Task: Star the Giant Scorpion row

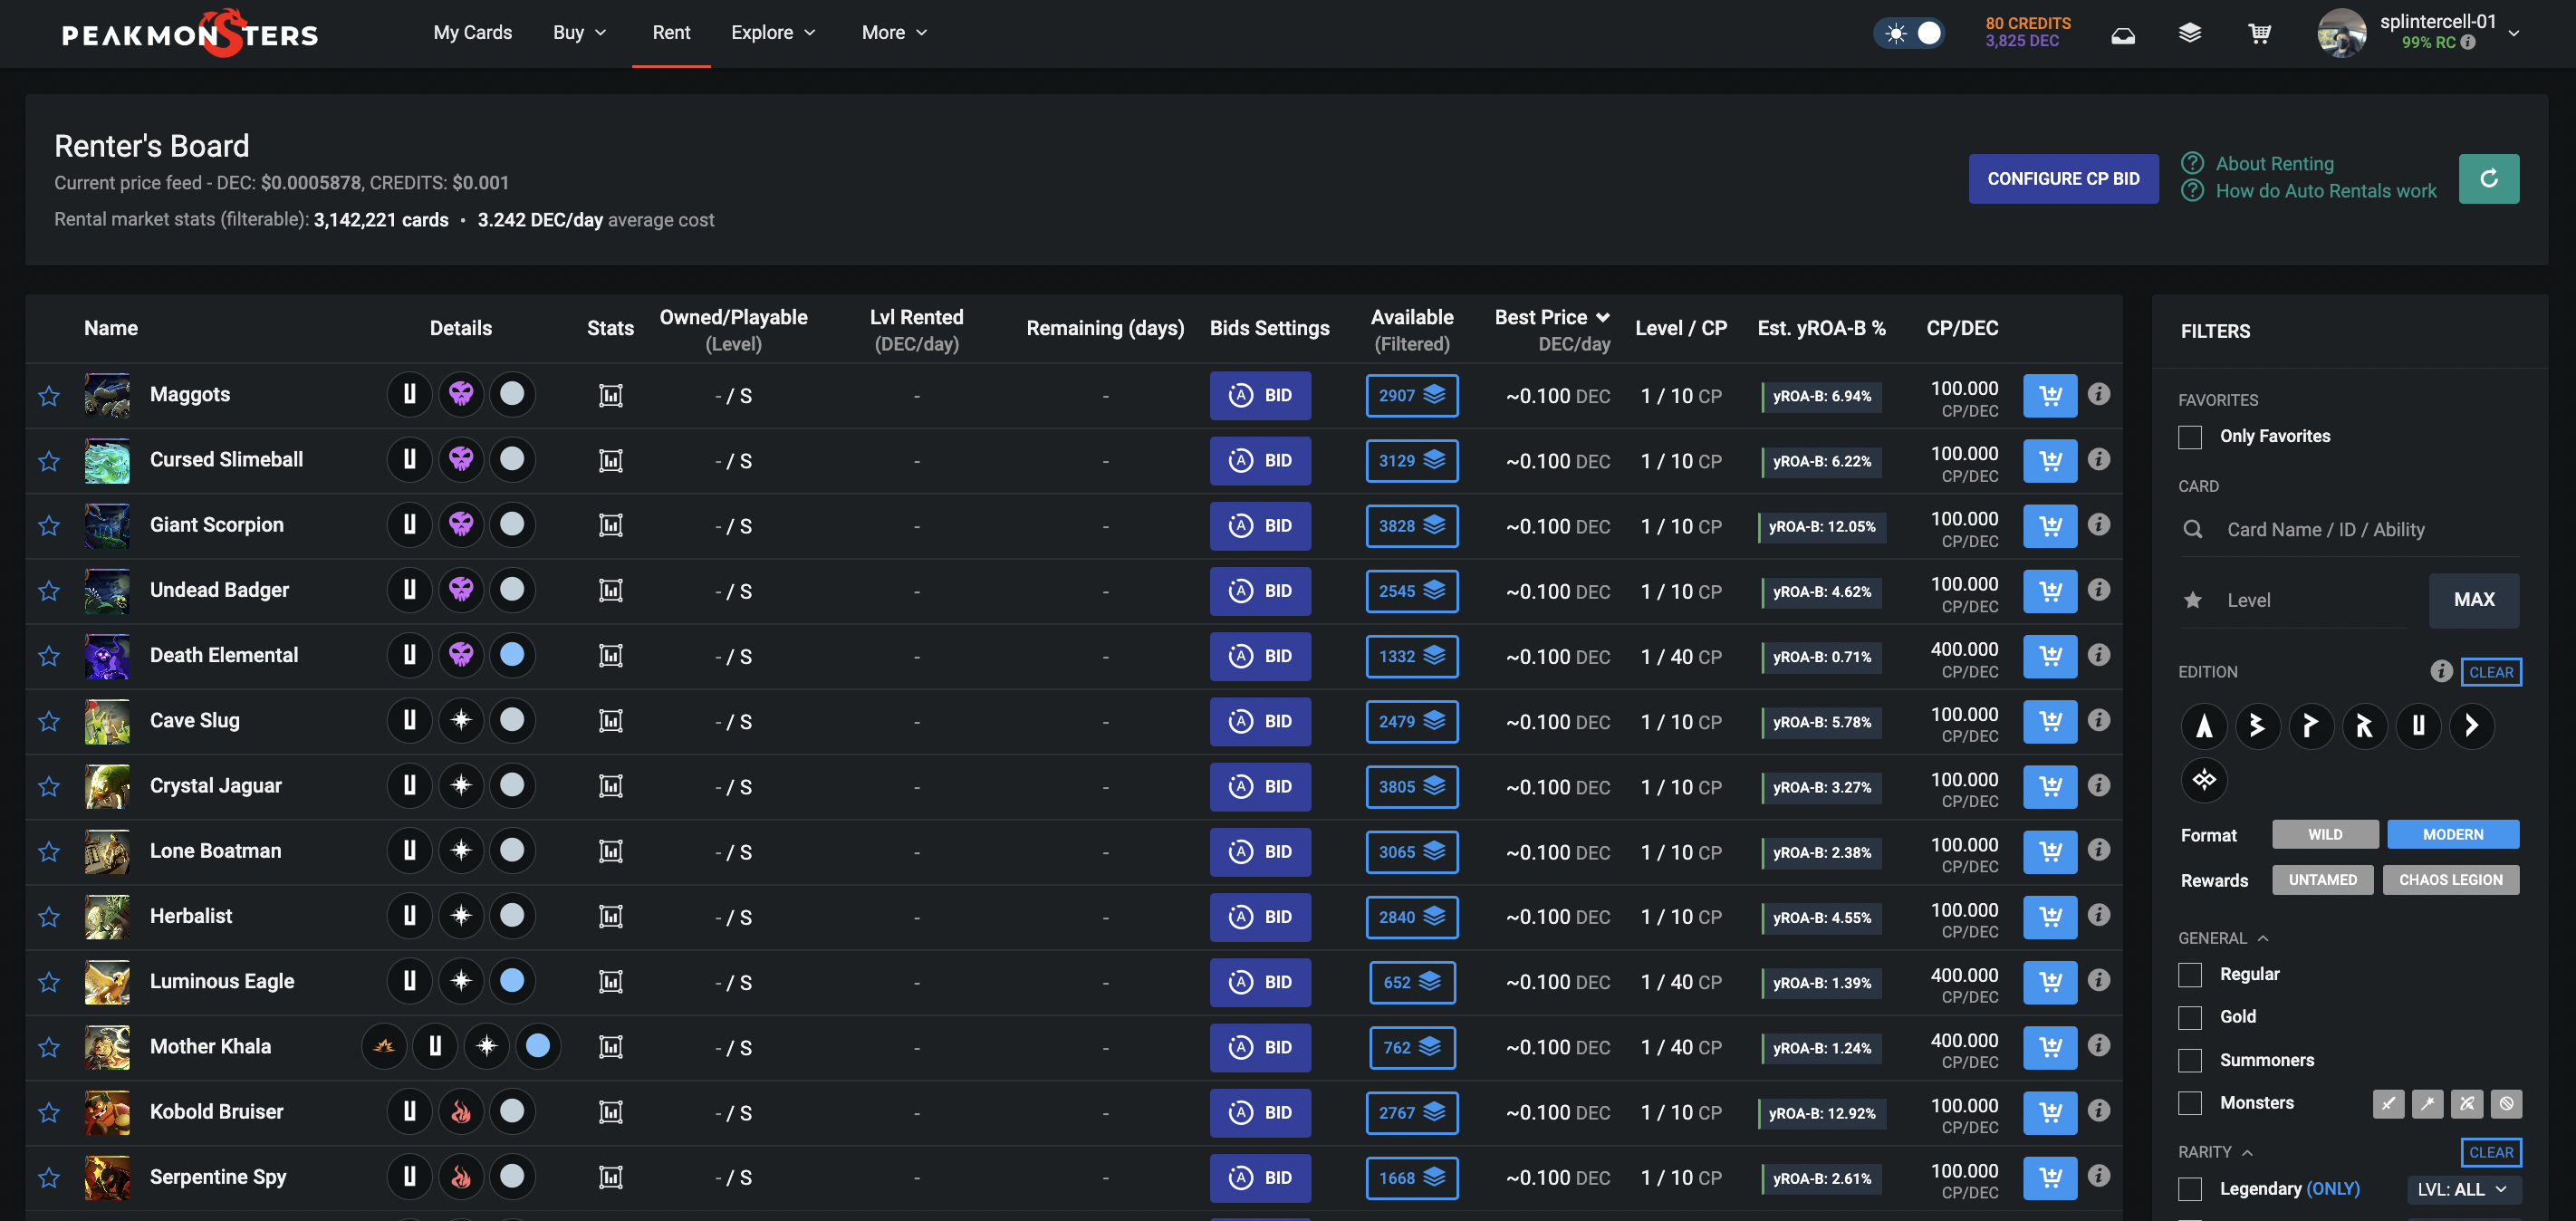Action: 49,526
